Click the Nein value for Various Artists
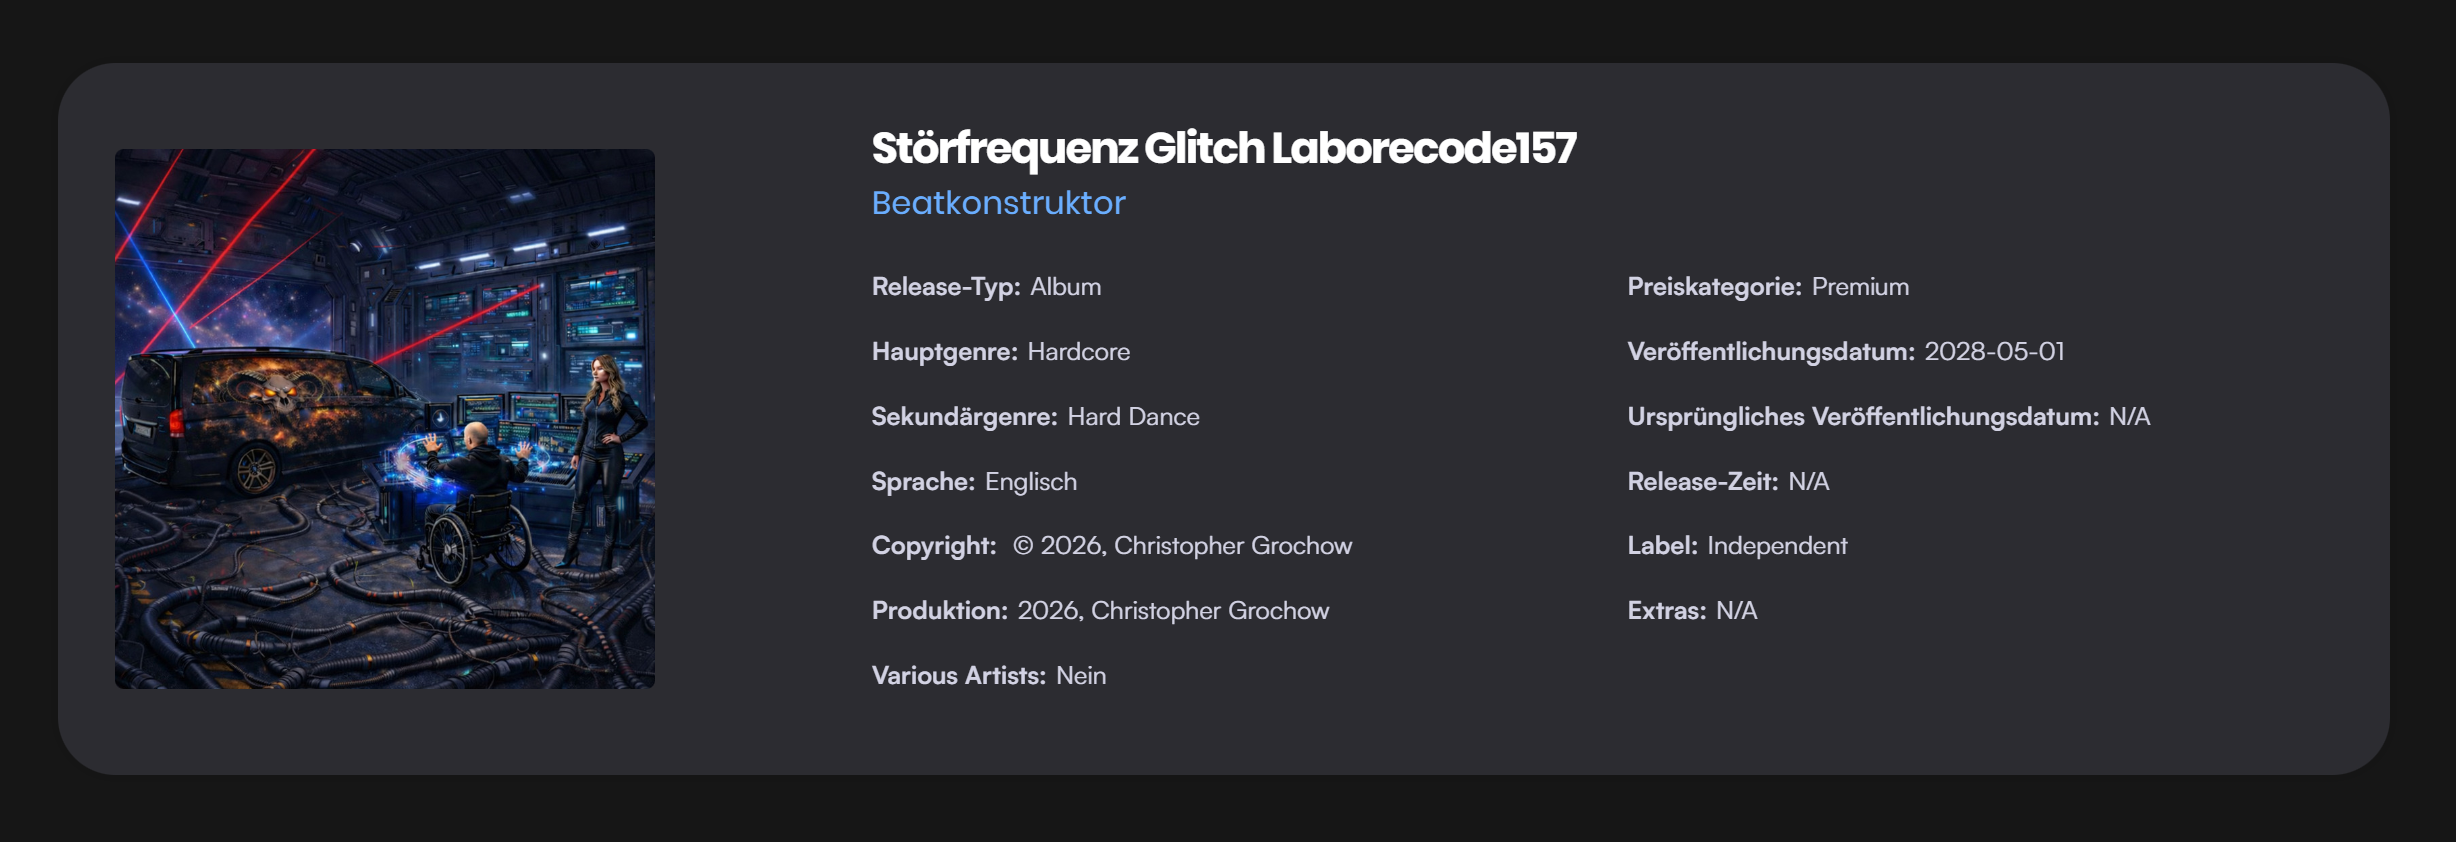Viewport: 2456px width, 842px height. (1080, 676)
